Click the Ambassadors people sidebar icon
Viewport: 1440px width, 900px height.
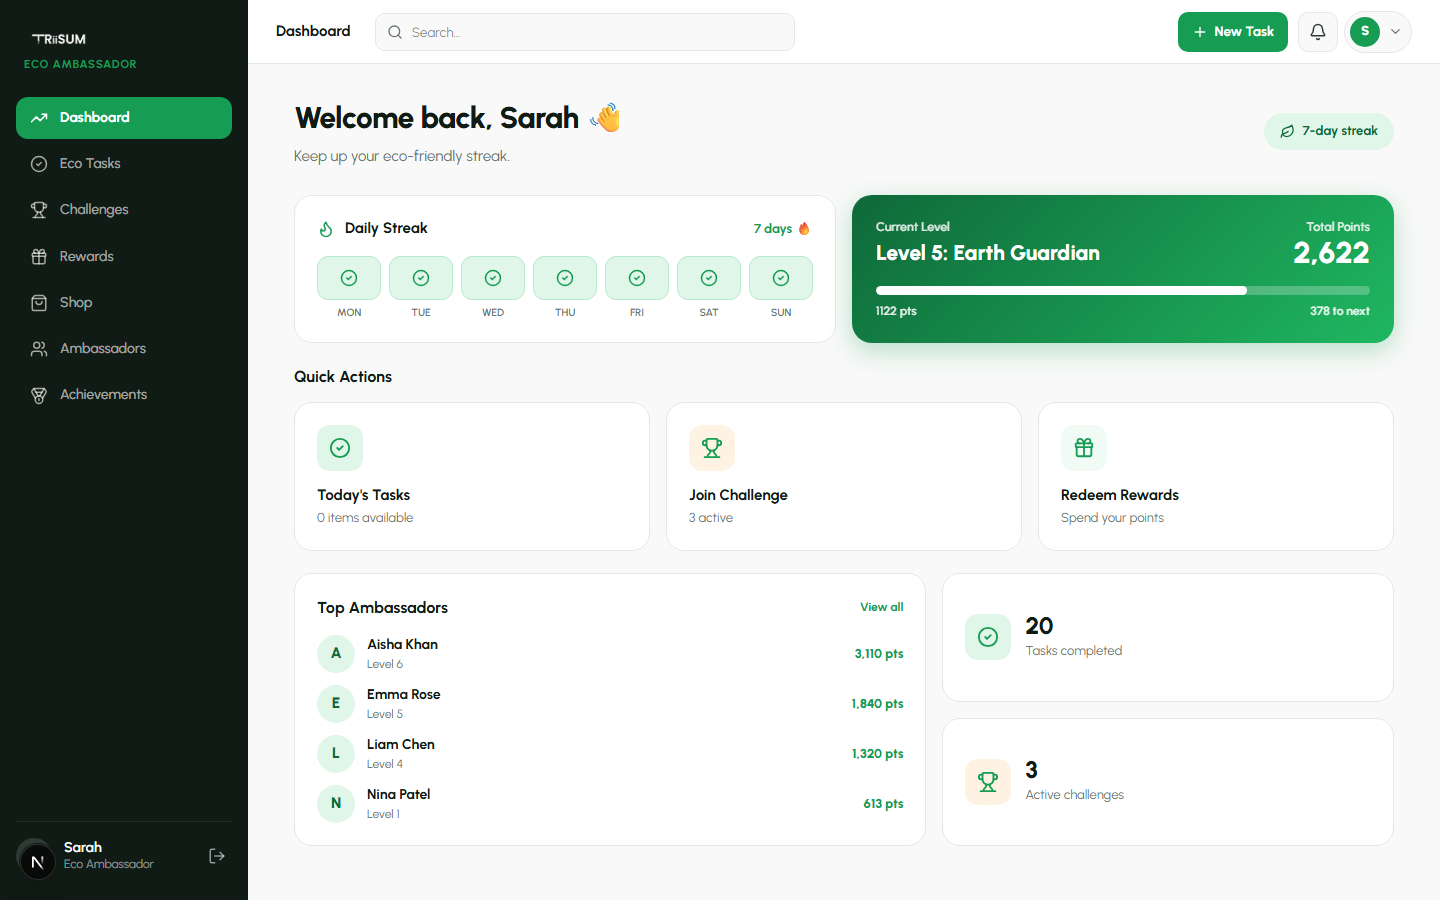(x=39, y=349)
